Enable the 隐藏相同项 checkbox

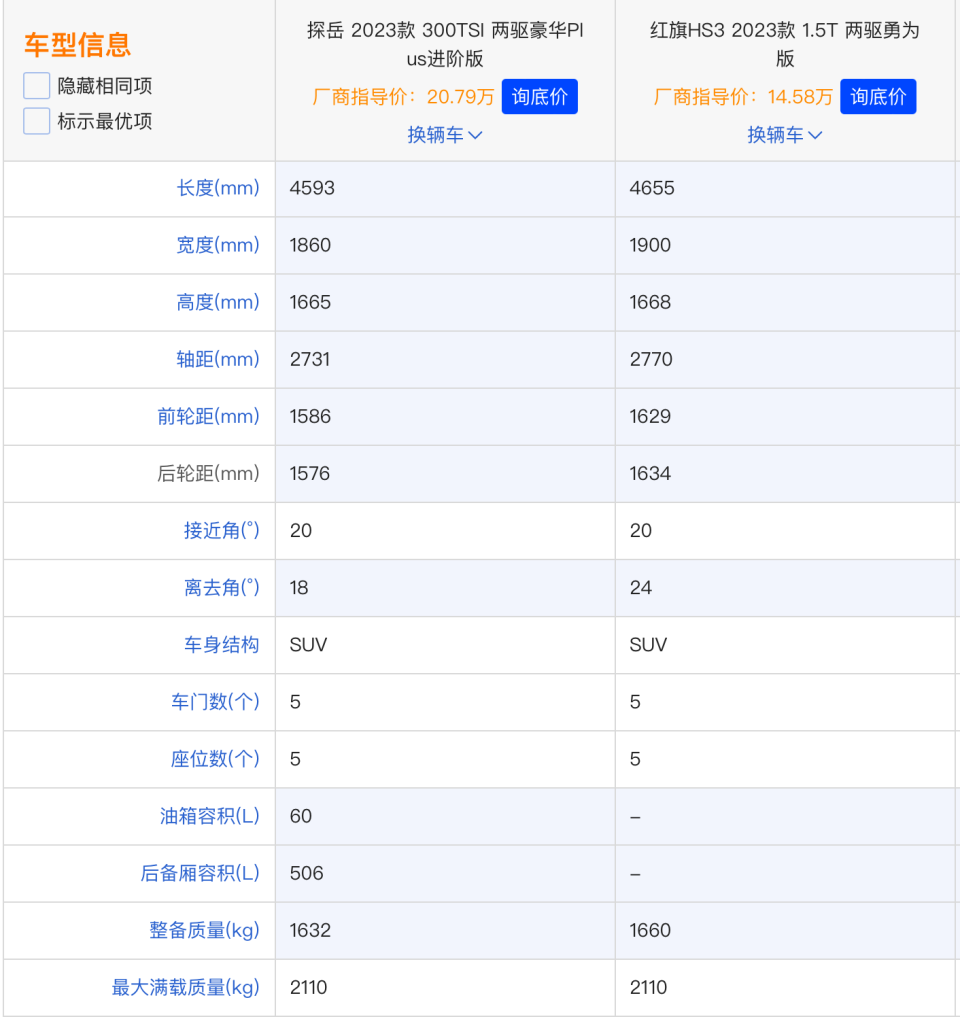(36, 85)
